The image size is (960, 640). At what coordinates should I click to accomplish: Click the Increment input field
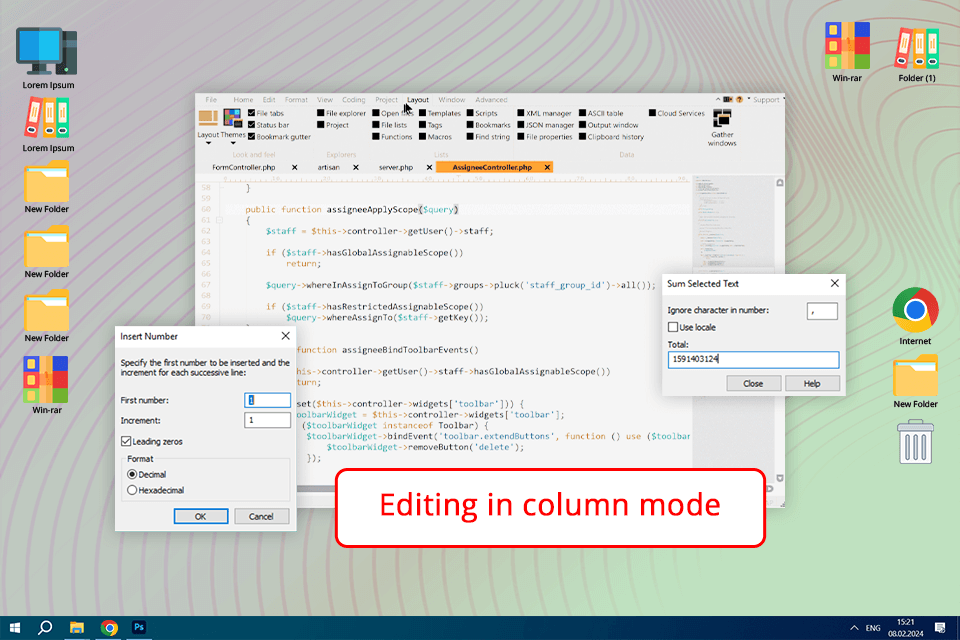(268, 420)
